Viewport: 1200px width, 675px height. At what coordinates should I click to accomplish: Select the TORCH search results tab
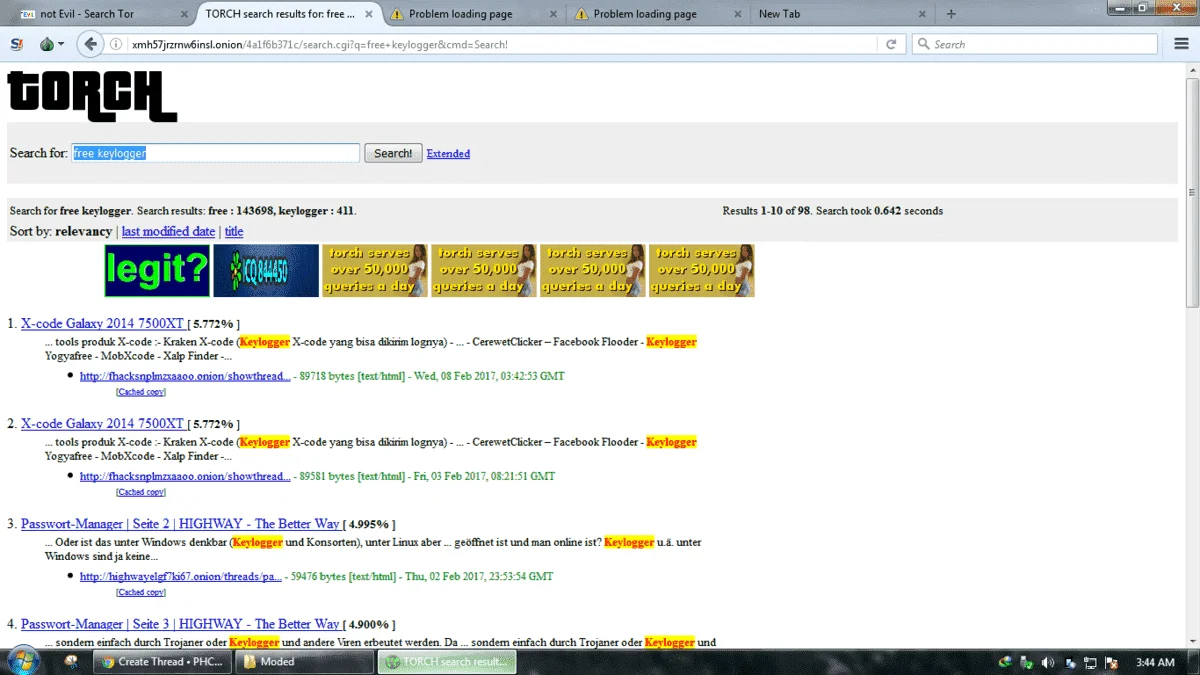tap(290, 14)
